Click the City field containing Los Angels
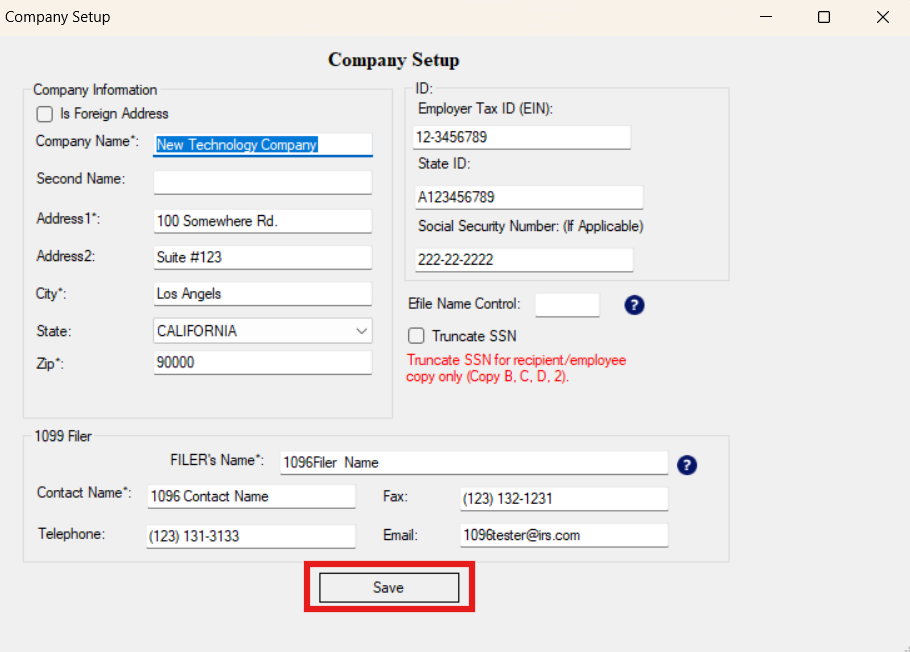This screenshot has width=910, height=652. [262, 294]
